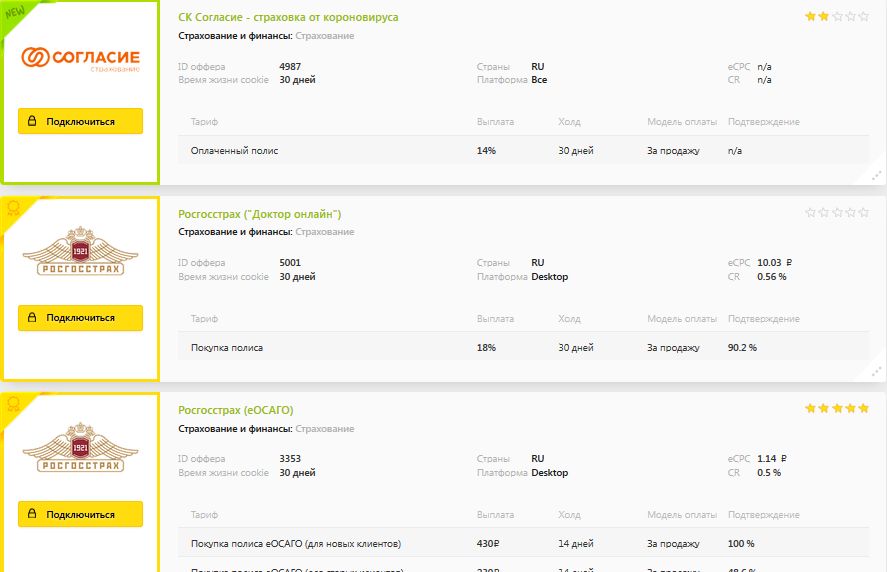The height and width of the screenshot is (572, 887).
Task: Select the Покупка полиса tariff row at 18%
Action: [x=227, y=347]
